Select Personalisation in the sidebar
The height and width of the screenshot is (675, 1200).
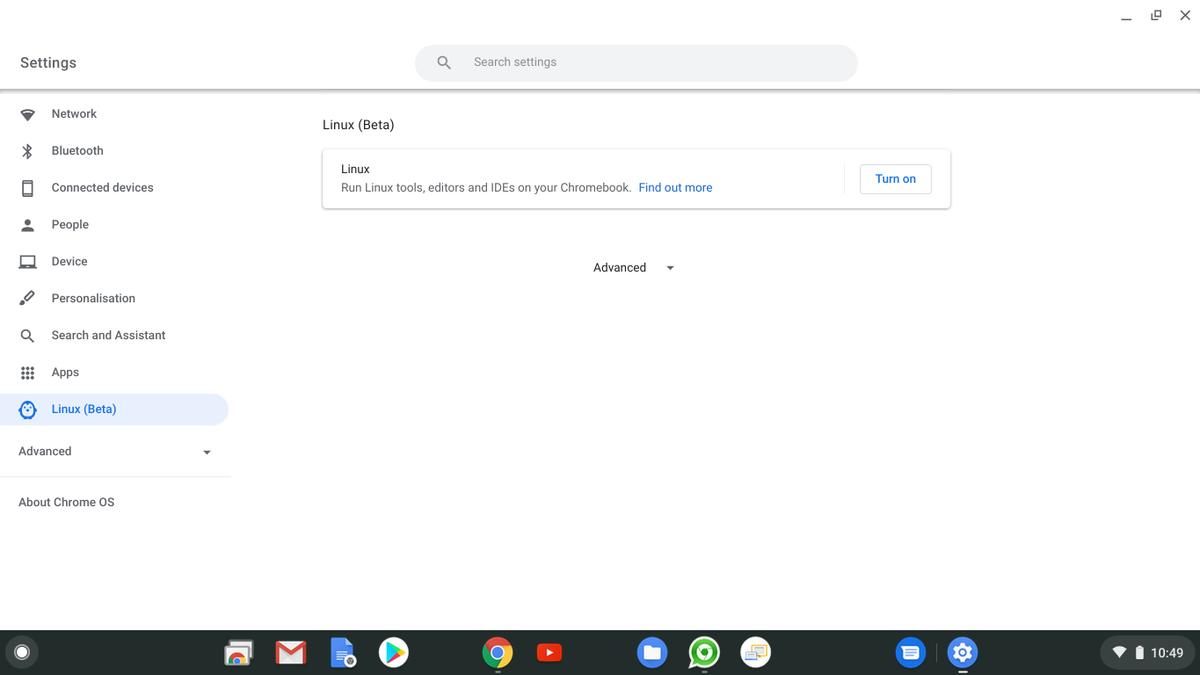pos(114,299)
